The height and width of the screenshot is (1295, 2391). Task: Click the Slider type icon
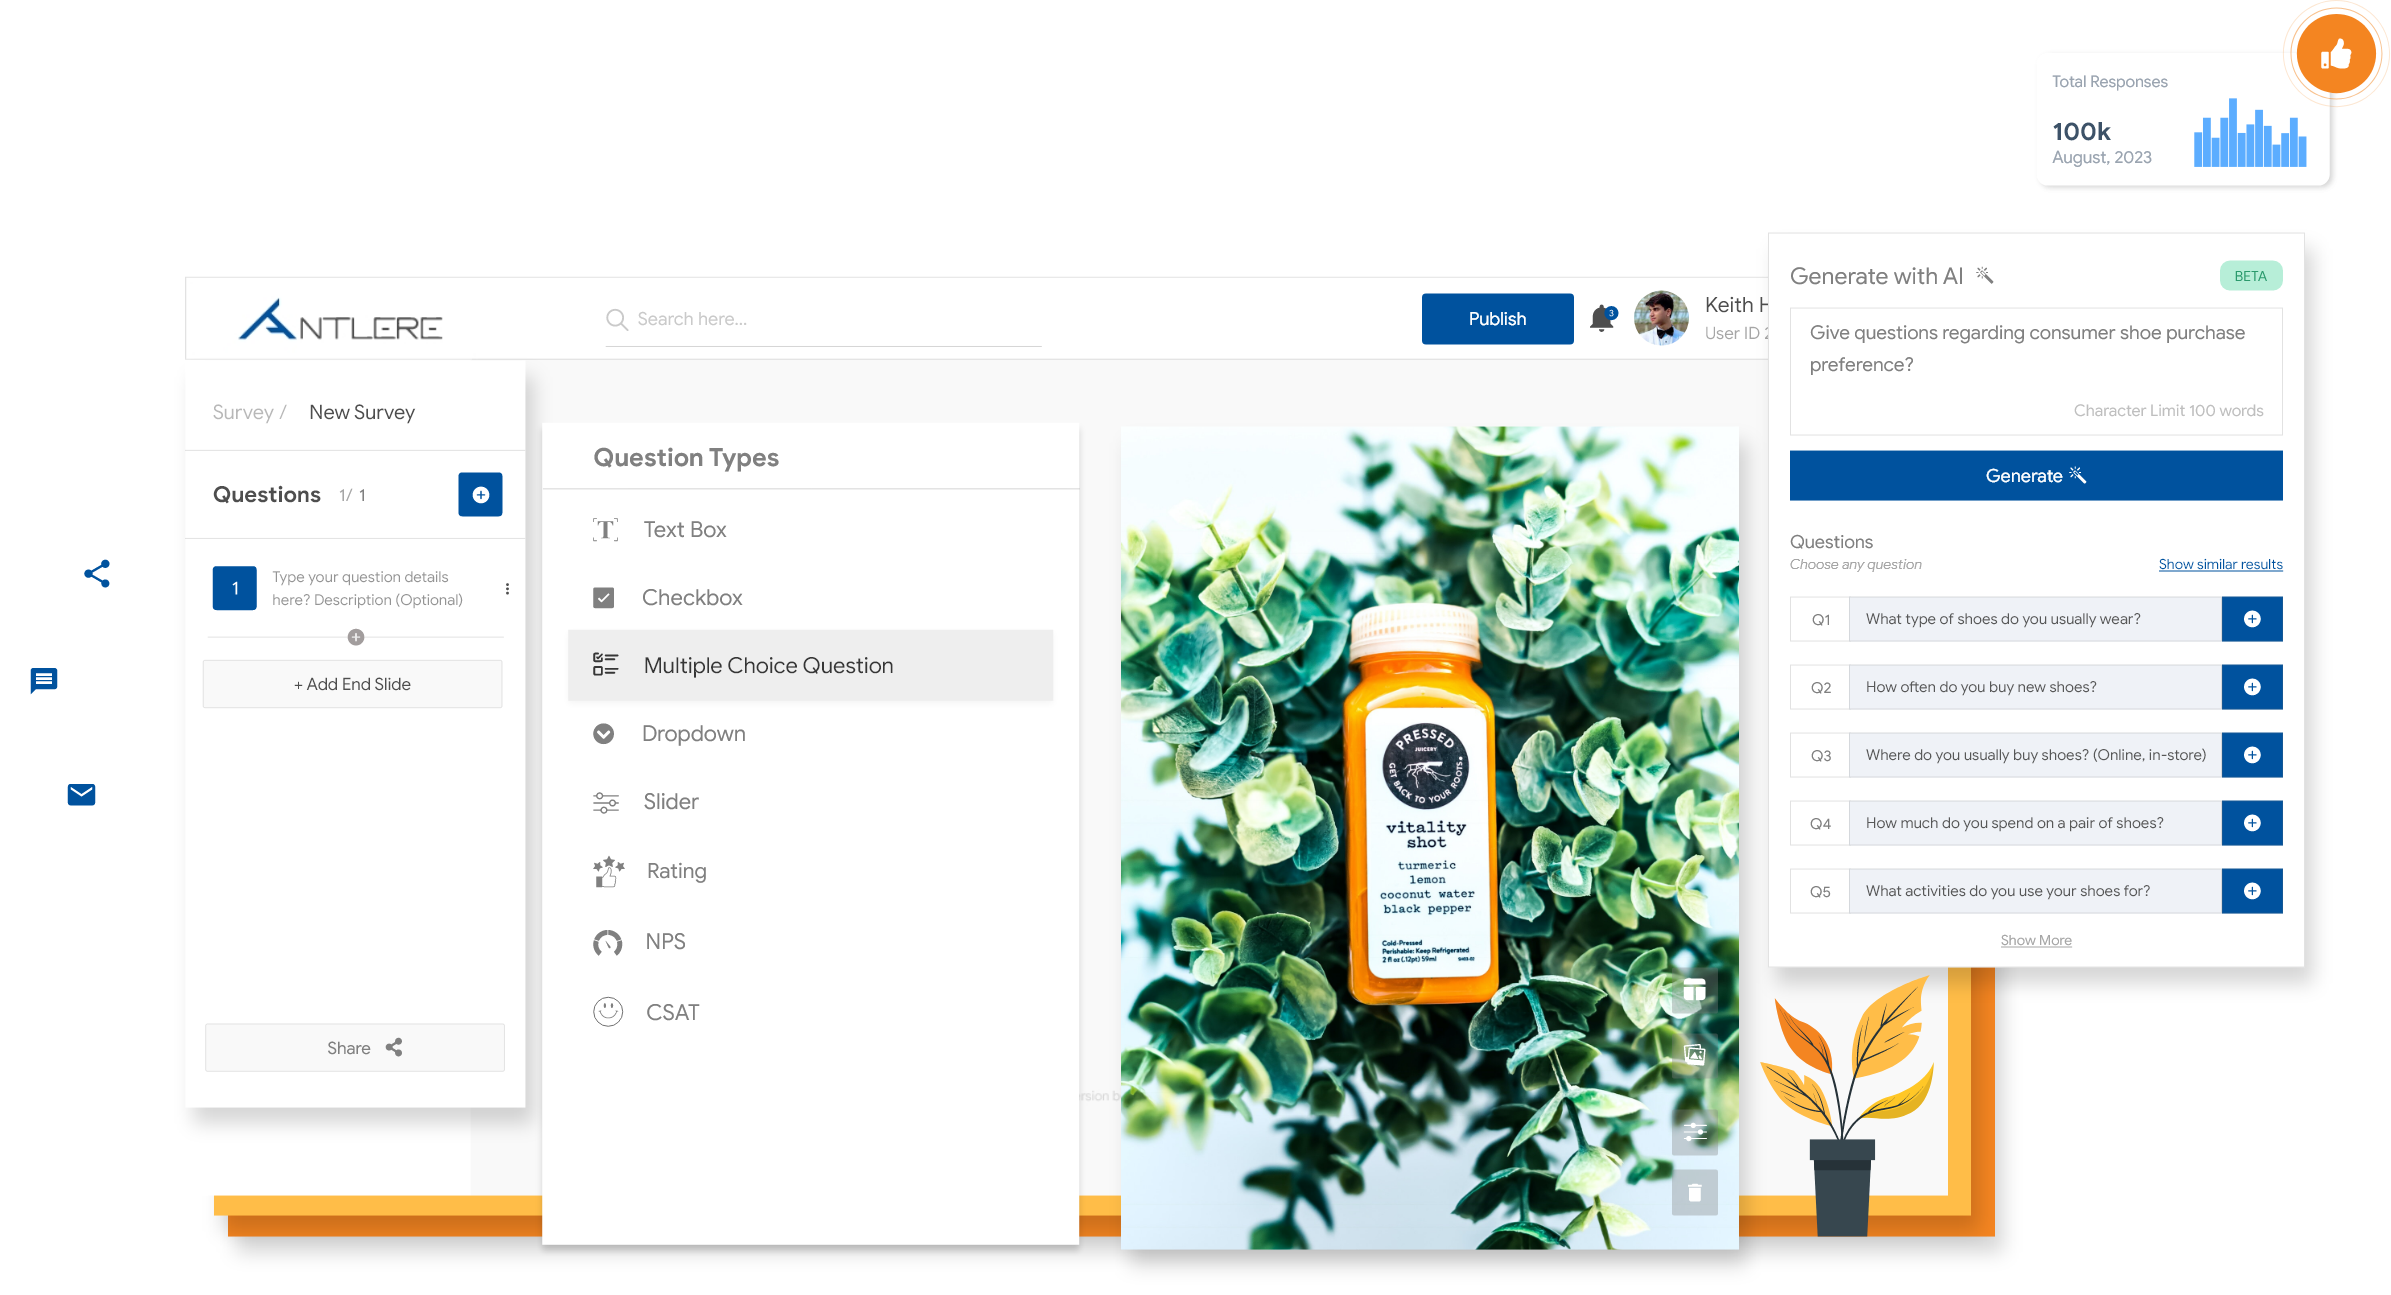pos(606,802)
